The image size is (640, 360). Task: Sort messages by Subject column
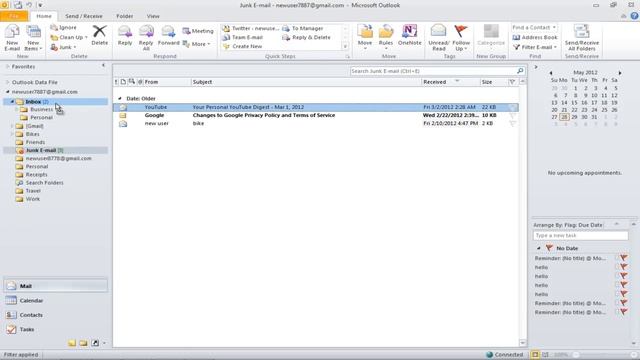tap(306, 82)
